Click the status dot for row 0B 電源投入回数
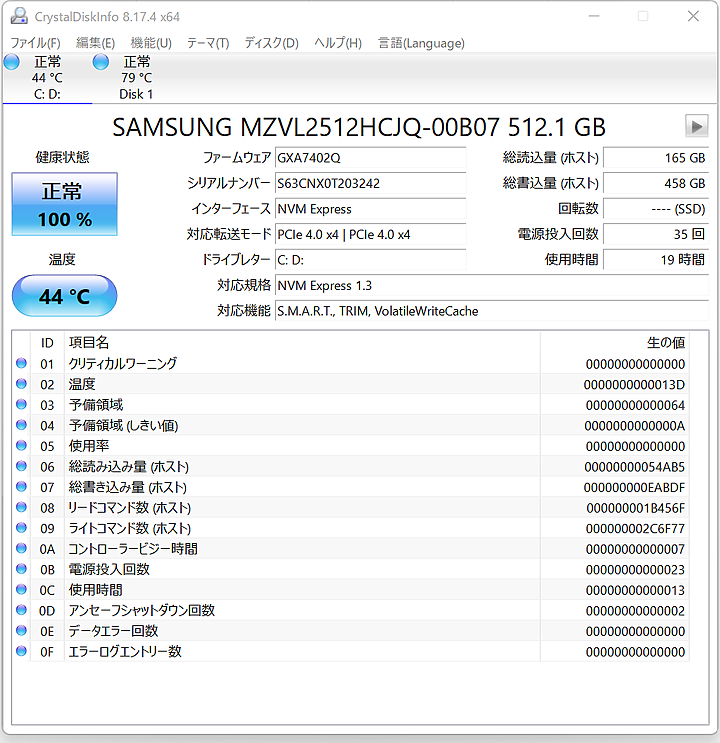Image resolution: width=720 pixels, height=743 pixels. (21, 569)
